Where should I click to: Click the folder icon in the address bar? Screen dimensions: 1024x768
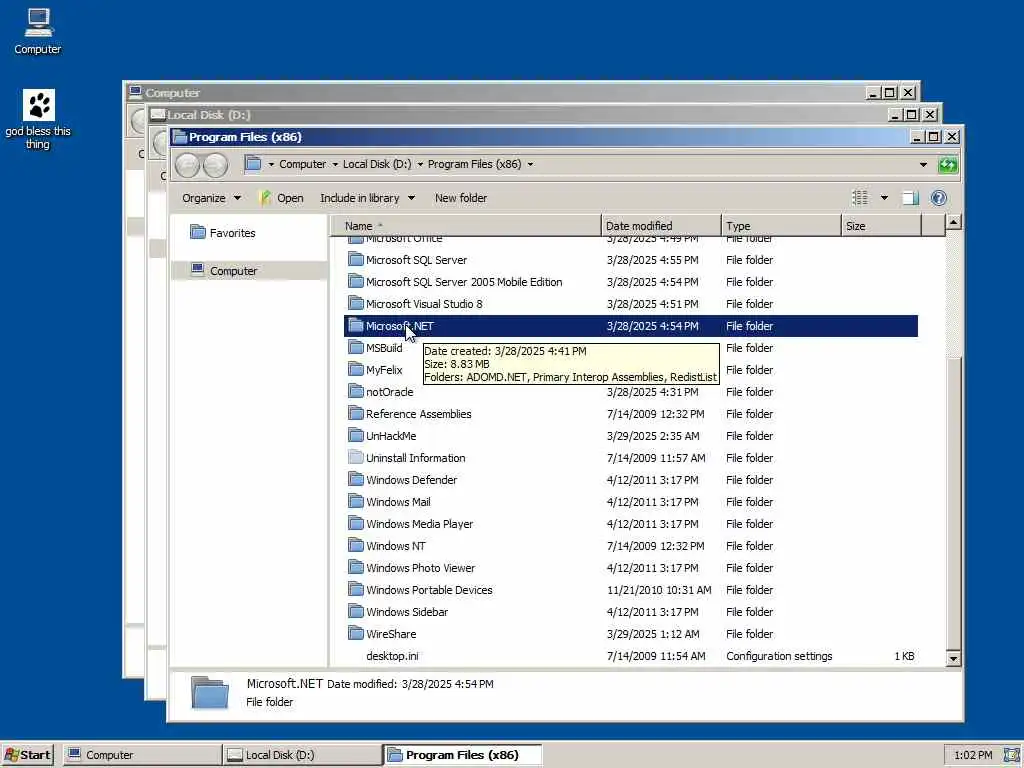(253, 164)
